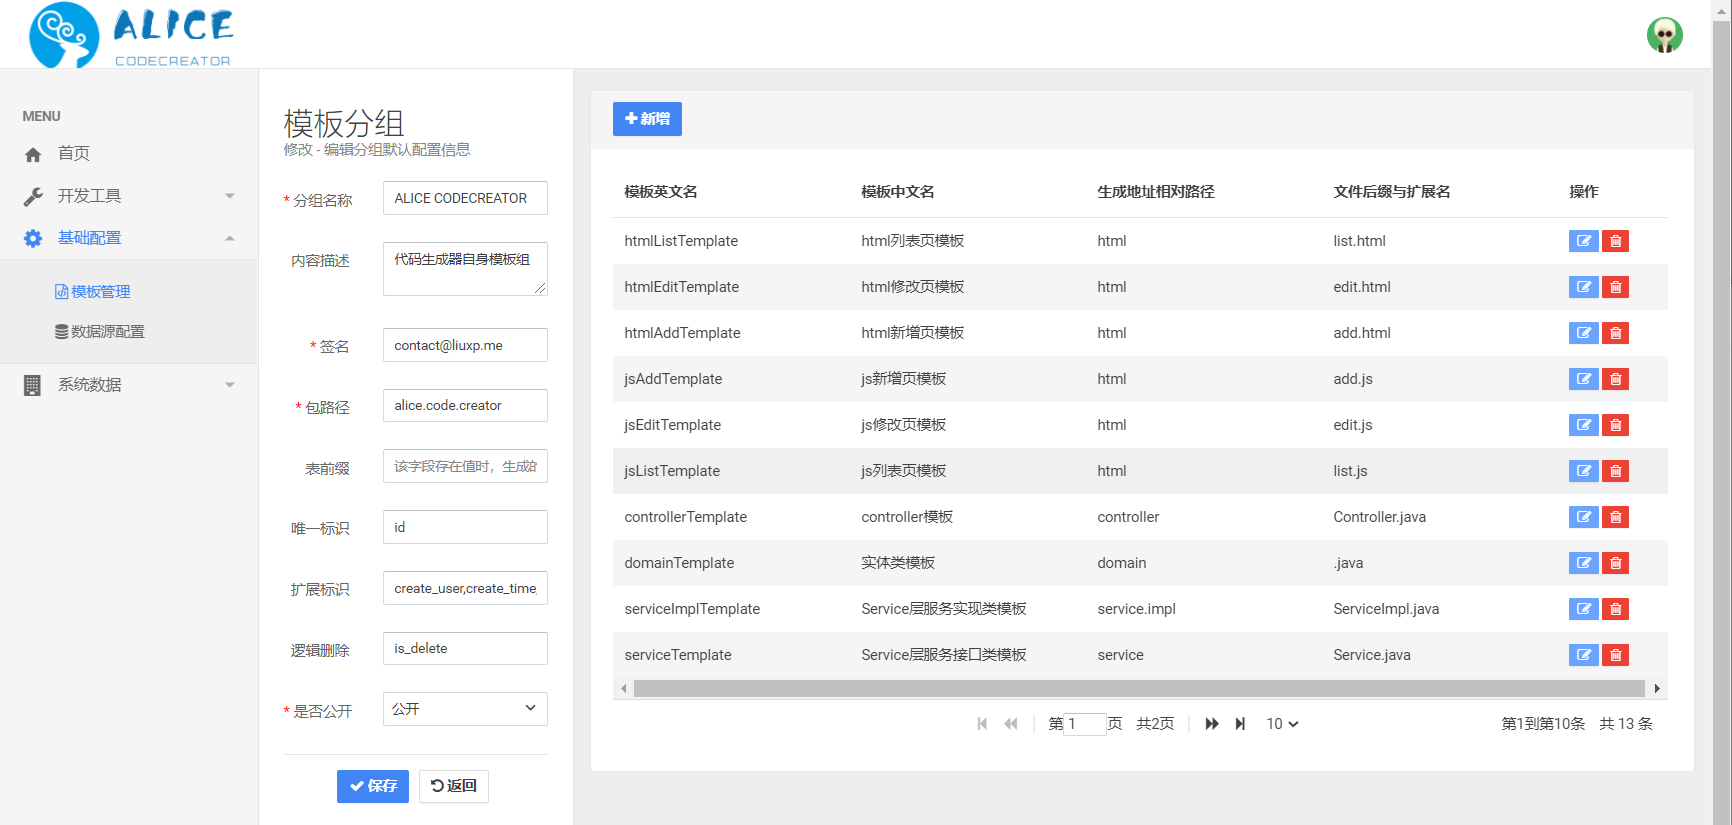This screenshot has height=825, width=1732.
Task: Select the list.js cell
Action: tap(1350, 471)
